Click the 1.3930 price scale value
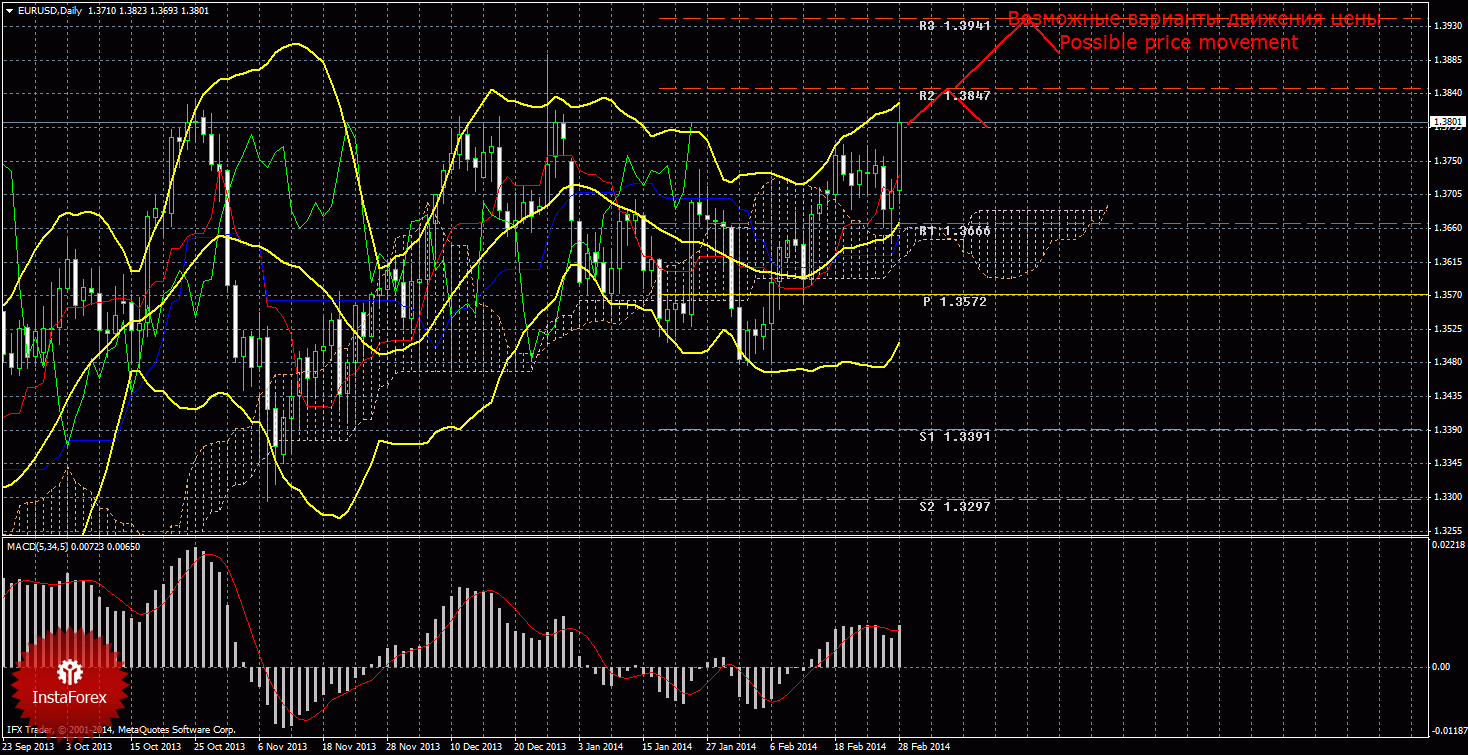 1447,26
